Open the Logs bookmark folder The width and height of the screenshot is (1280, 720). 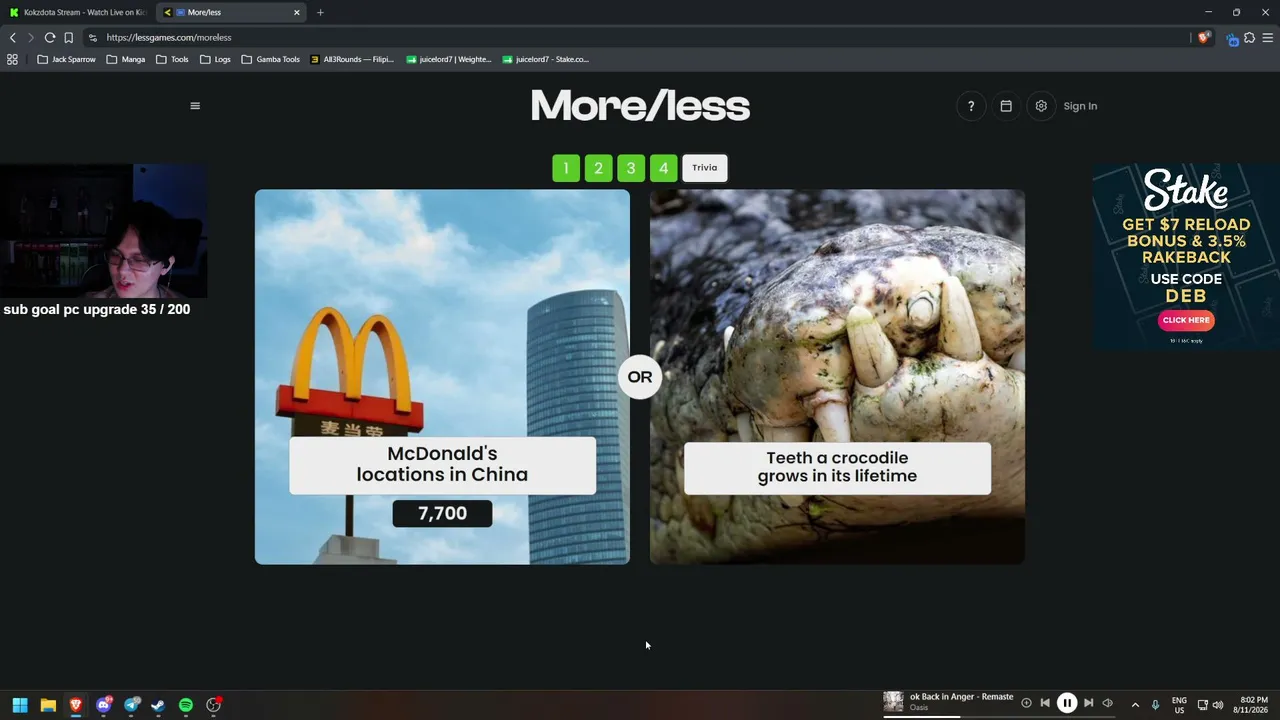click(215, 59)
